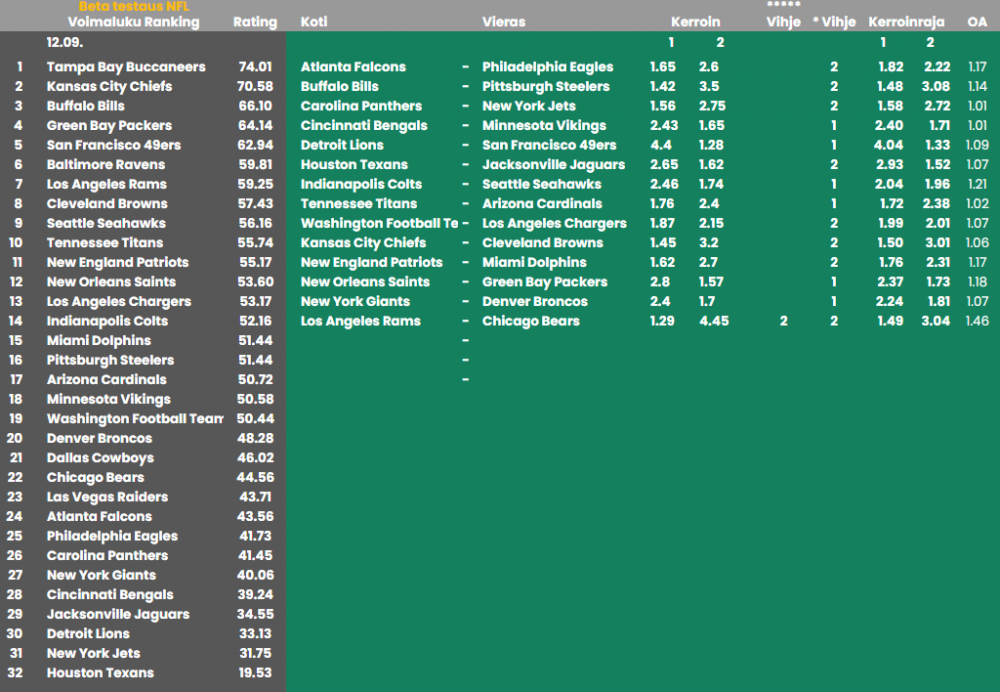Select Houston Texans in ranking list

point(100,673)
